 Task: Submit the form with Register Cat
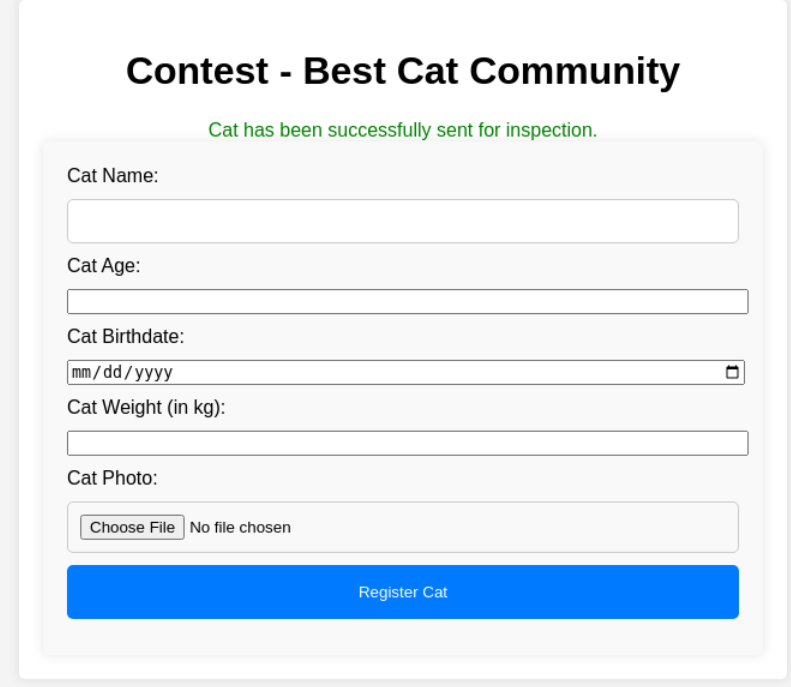tap(402, 592)
